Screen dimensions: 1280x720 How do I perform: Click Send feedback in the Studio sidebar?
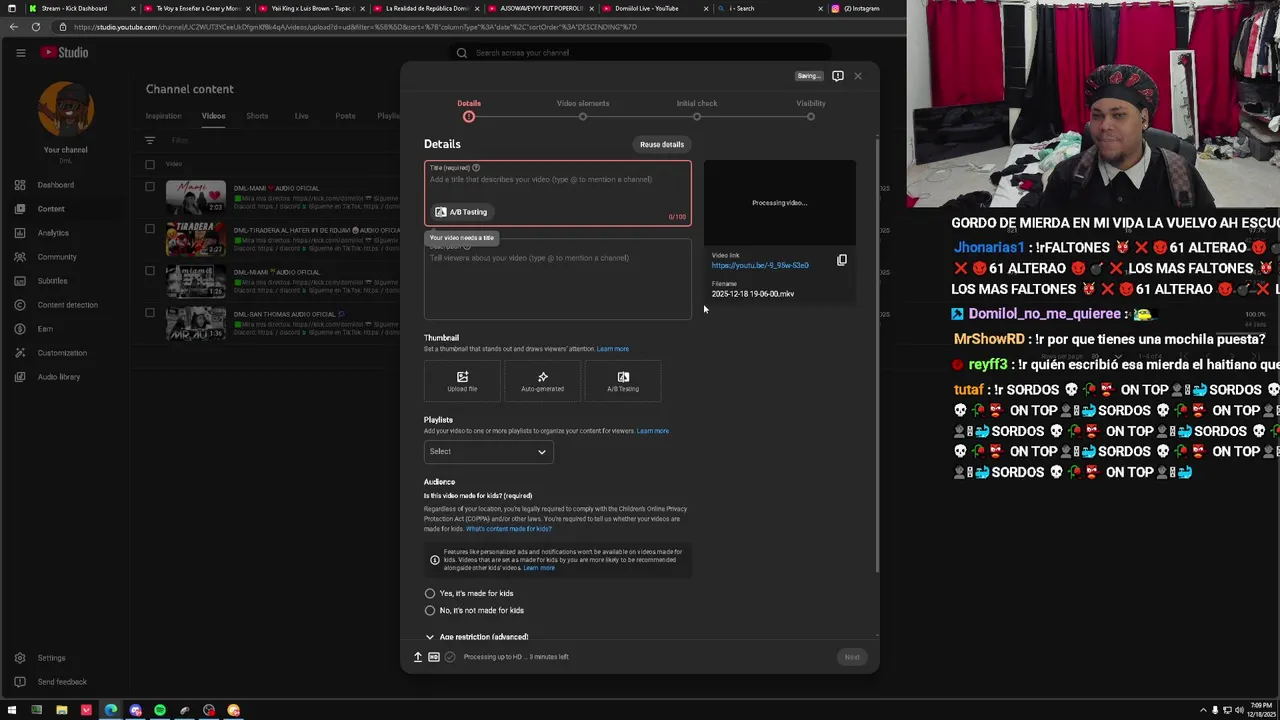click(62, 682)
